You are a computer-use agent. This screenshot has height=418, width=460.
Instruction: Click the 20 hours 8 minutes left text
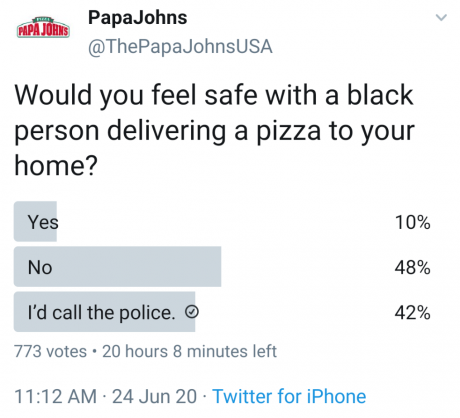pos(189,351)
